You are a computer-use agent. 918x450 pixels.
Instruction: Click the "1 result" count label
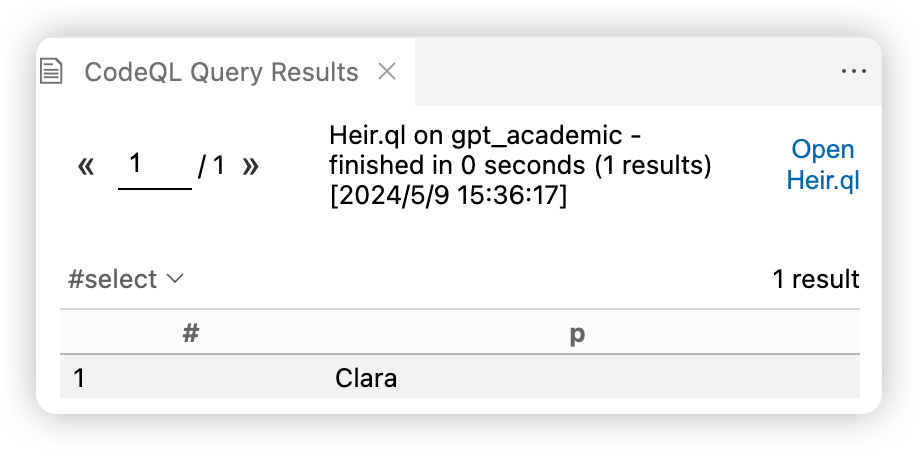pos(815,279)
